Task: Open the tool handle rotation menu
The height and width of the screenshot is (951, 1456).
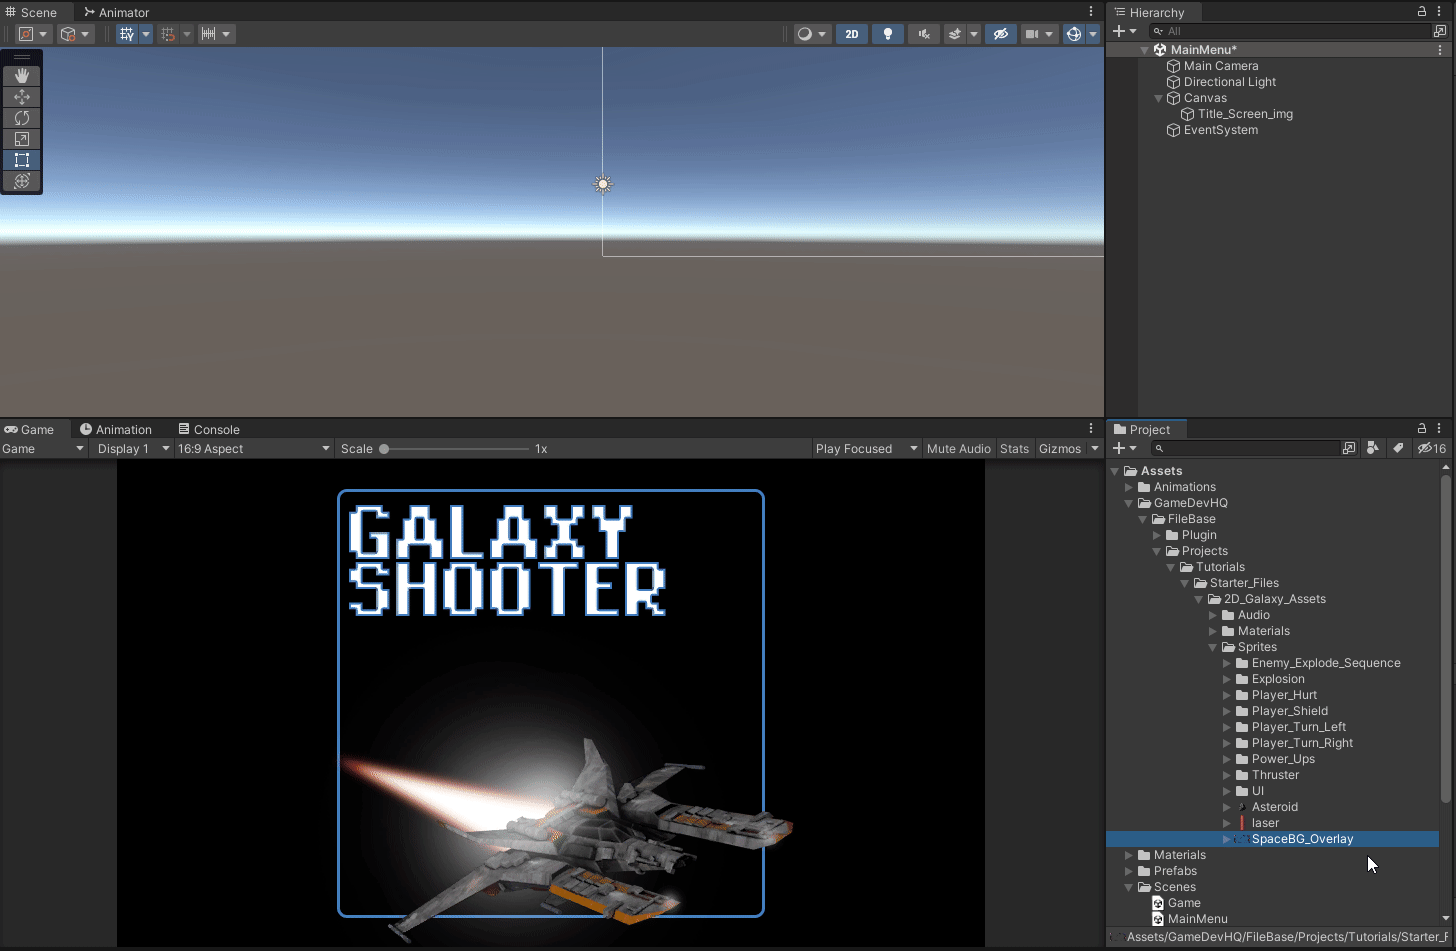Action: [x=75, y=34]
